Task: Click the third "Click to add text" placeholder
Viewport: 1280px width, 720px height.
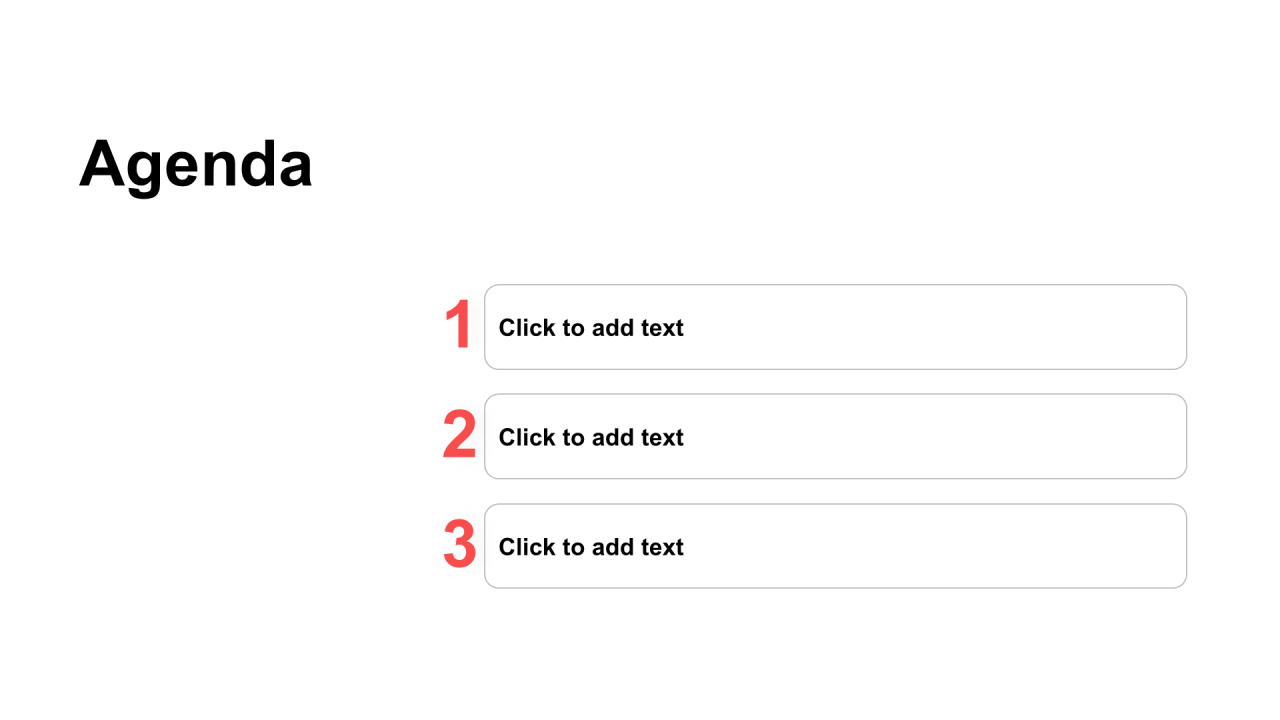Action: [x=591, y=547]
